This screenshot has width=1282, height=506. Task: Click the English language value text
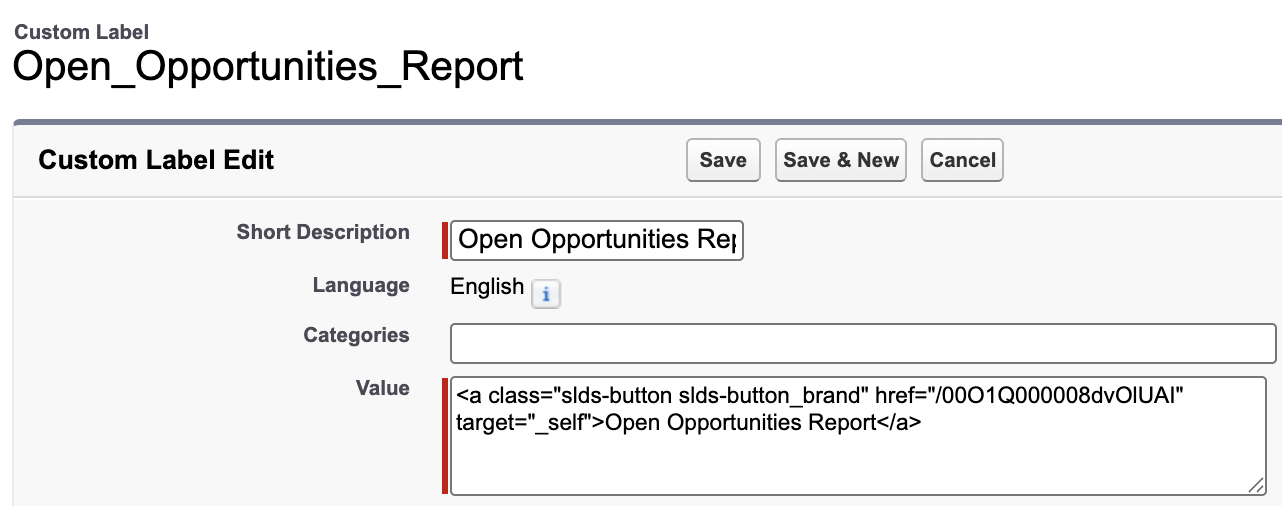pyautogui.click(x=487, y=287)
